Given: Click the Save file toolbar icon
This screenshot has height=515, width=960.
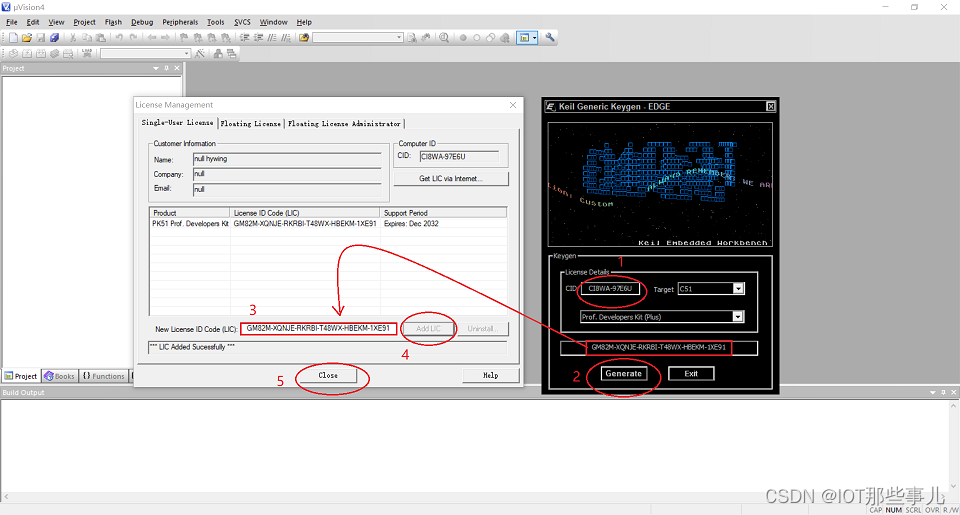Looking at the screenshot, I should point(41,37).
